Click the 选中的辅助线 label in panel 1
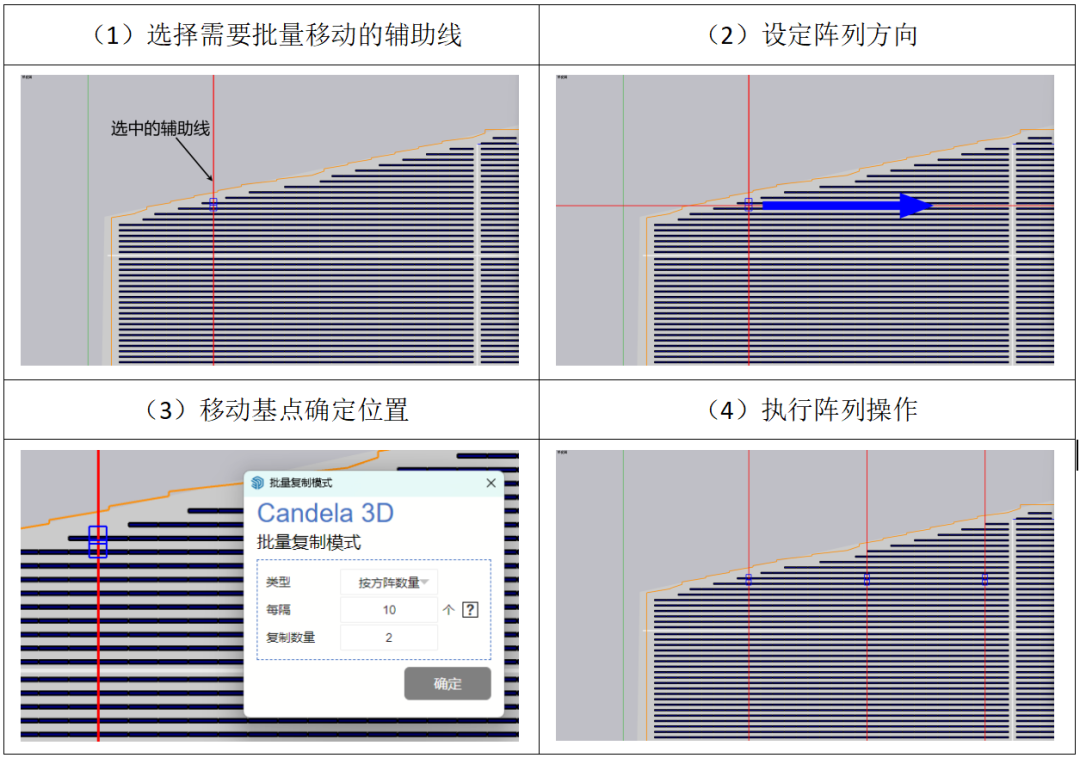This screenshot has width=1080, height=758. (x=160, y=128)
